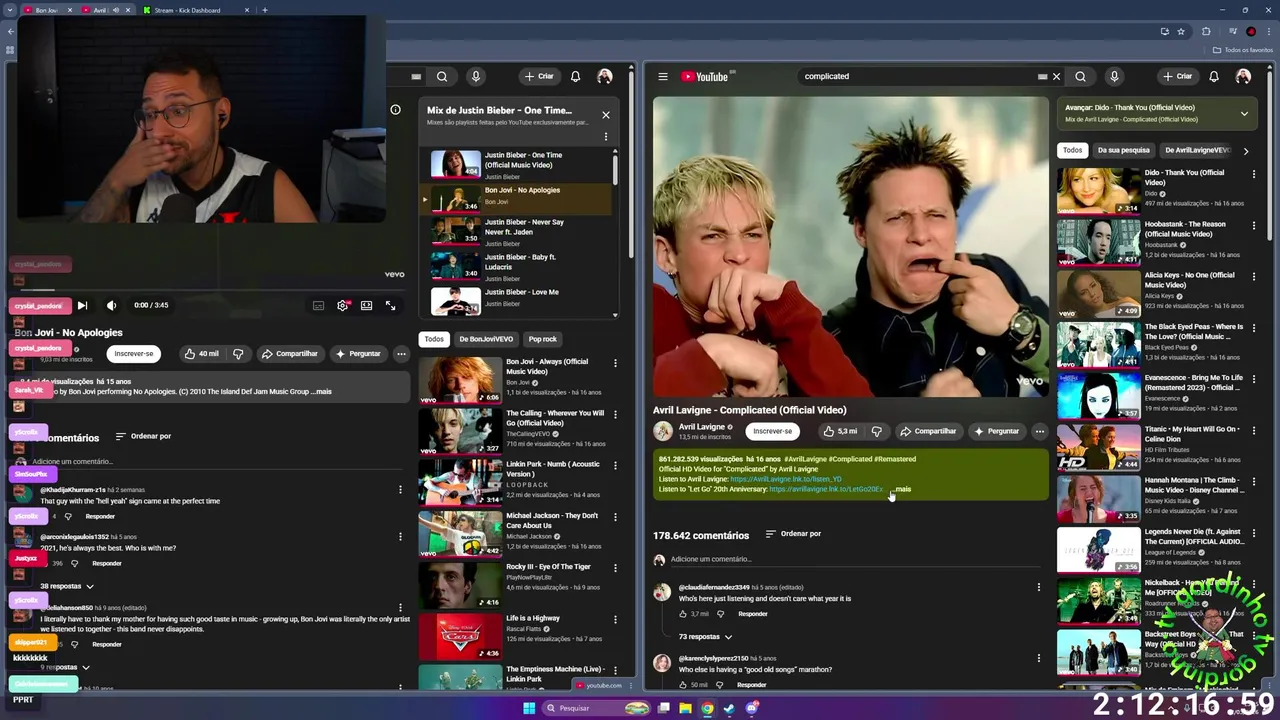Open the Chrome three-dot menu
Viewport: 1280px width, 720px height.
pyautogui.click(x=1271, y=32)
